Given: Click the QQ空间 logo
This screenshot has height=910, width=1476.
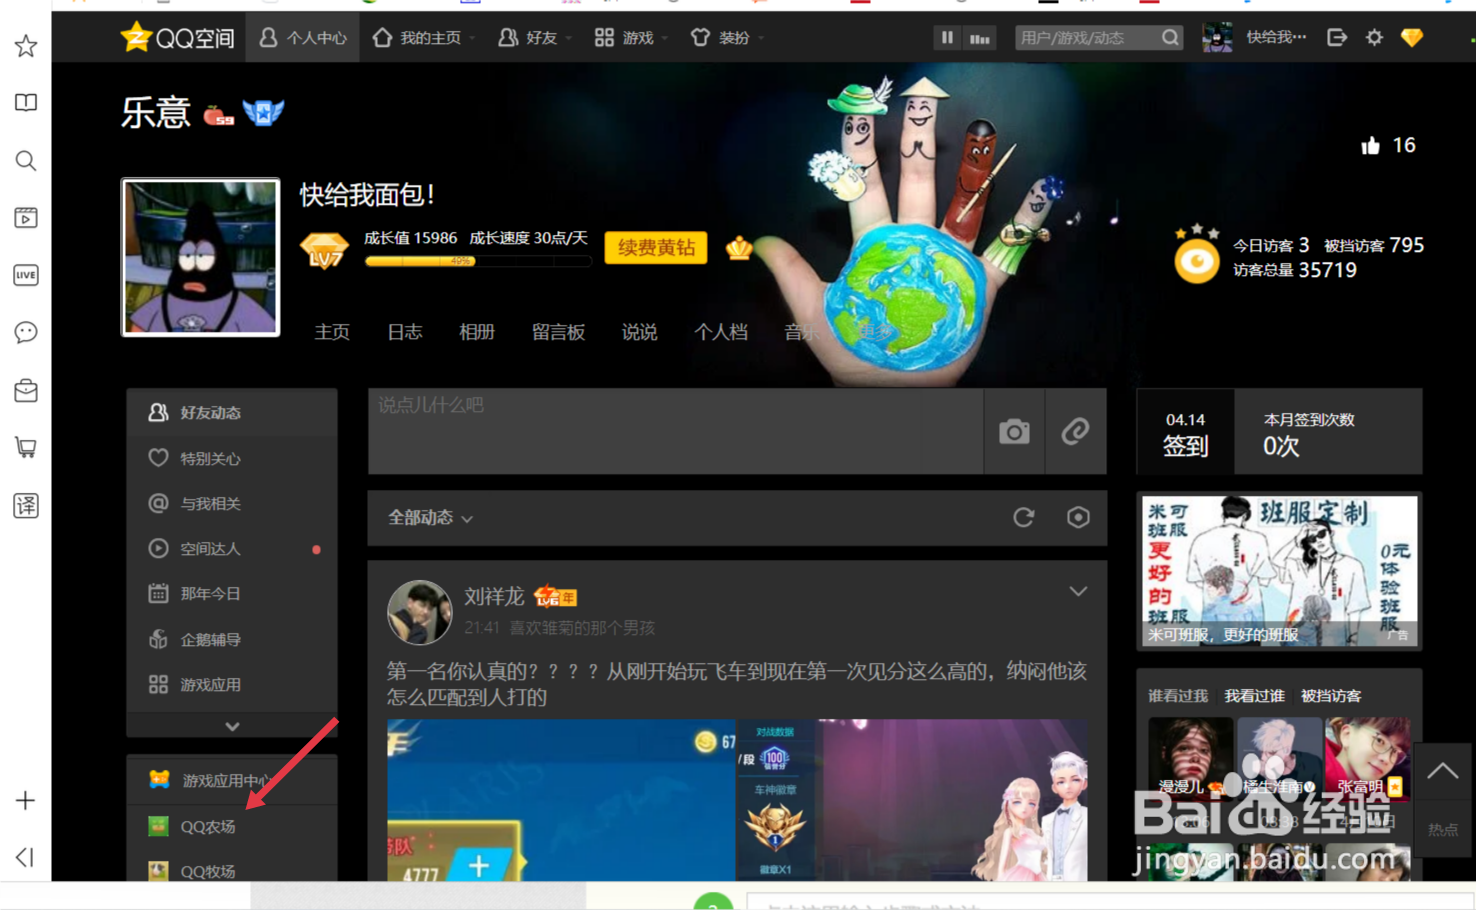Looking at the screenshot, I should [x=177, y=38].
